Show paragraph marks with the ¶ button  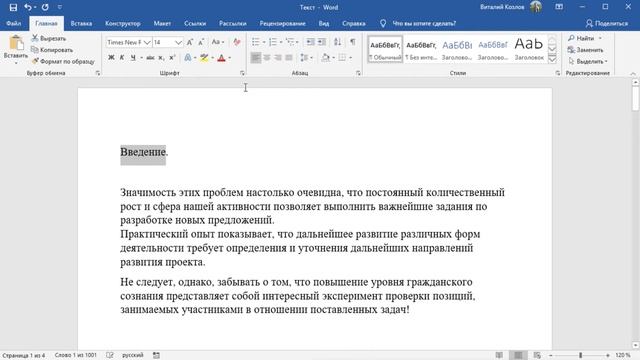tap(353, 42)
